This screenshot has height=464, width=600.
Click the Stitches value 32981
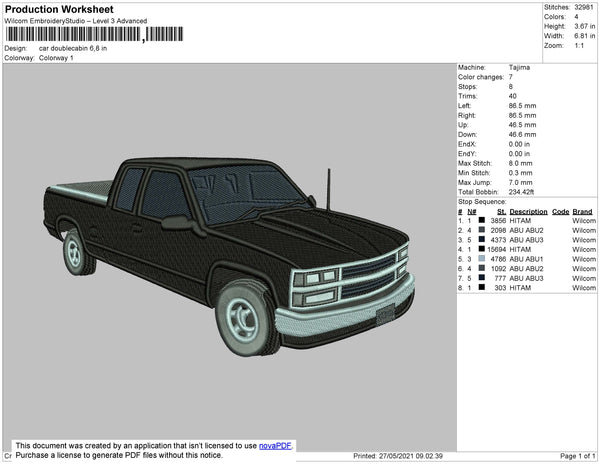(584, 7)
